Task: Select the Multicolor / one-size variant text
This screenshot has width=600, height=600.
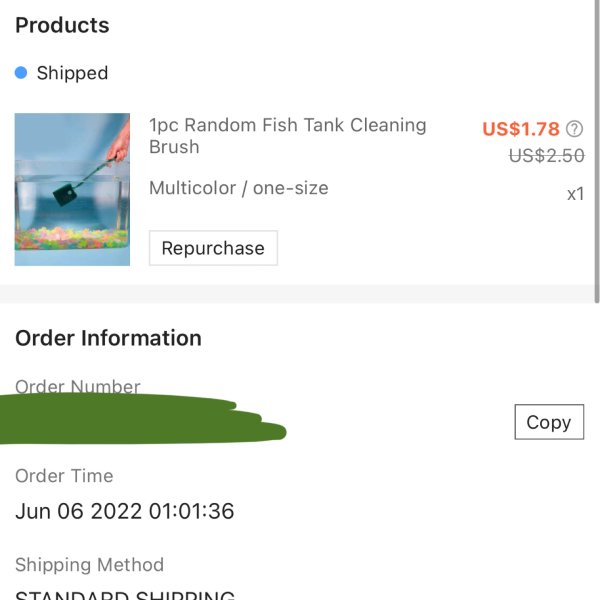Action: pyautogui.click(x=239, y=188)
